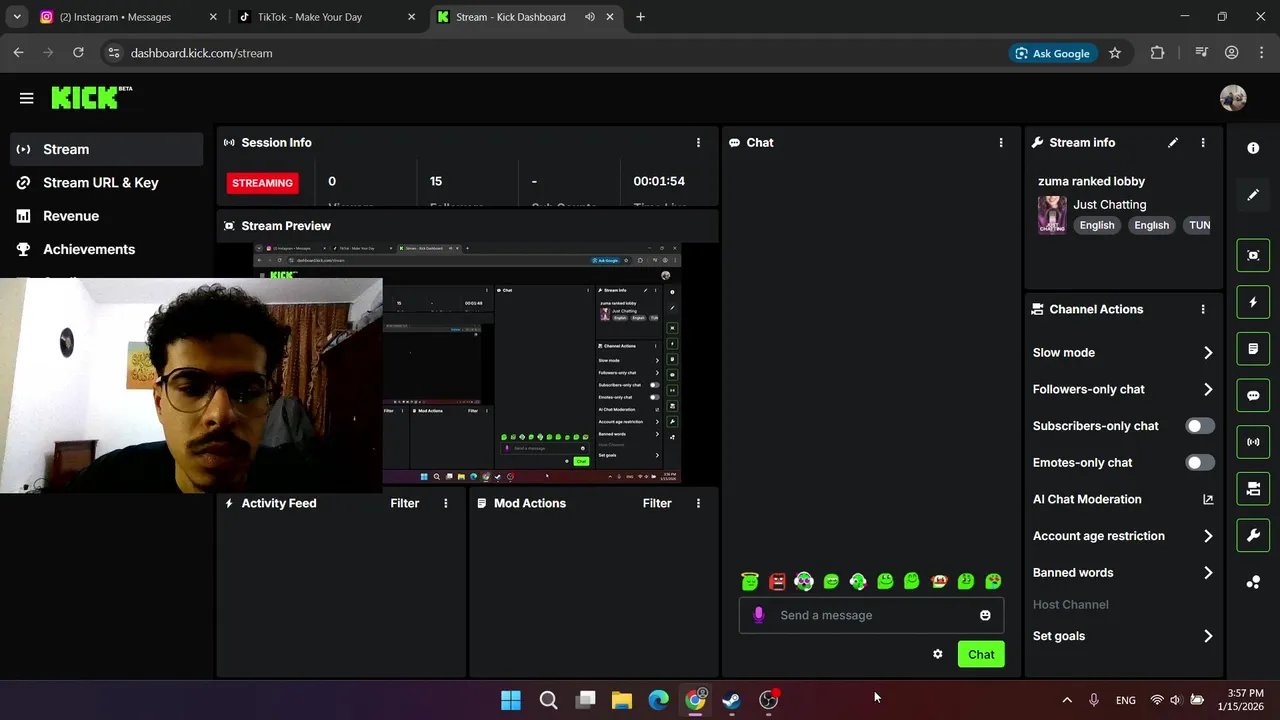Click the info icon in right toolbar

[1253, 148]
